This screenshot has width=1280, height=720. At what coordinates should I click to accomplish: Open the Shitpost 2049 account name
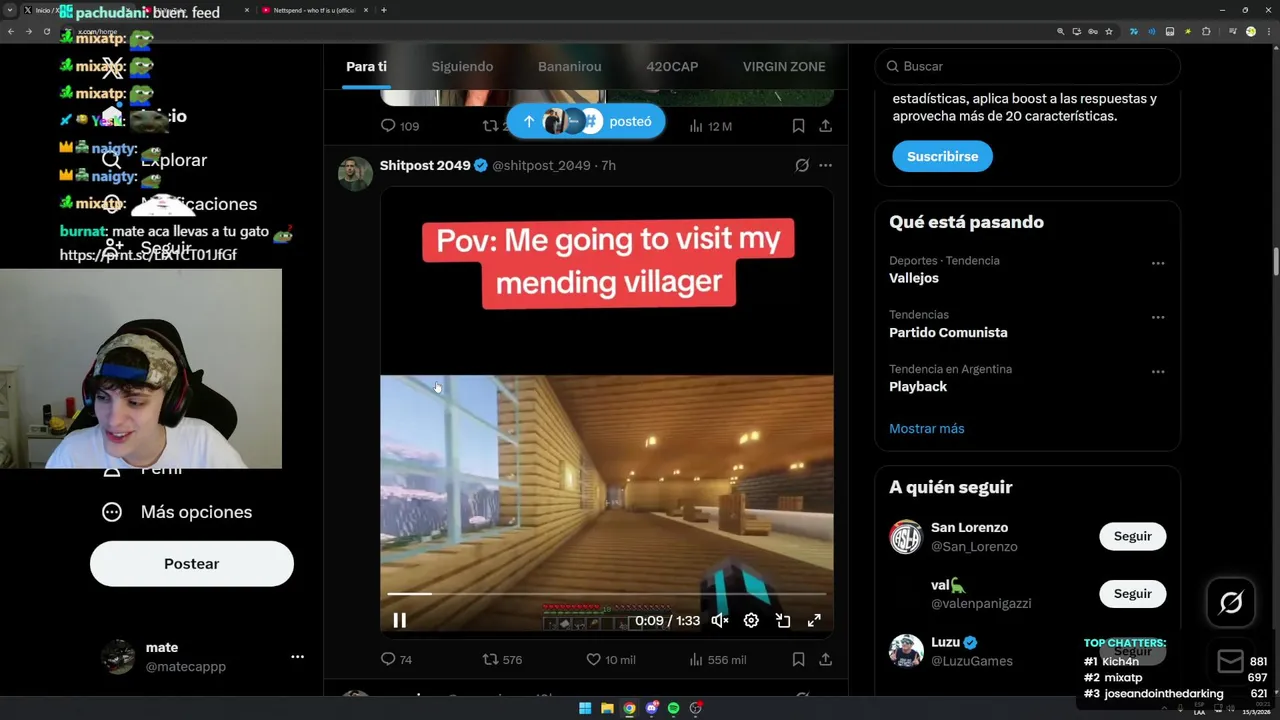click(425, 165)
